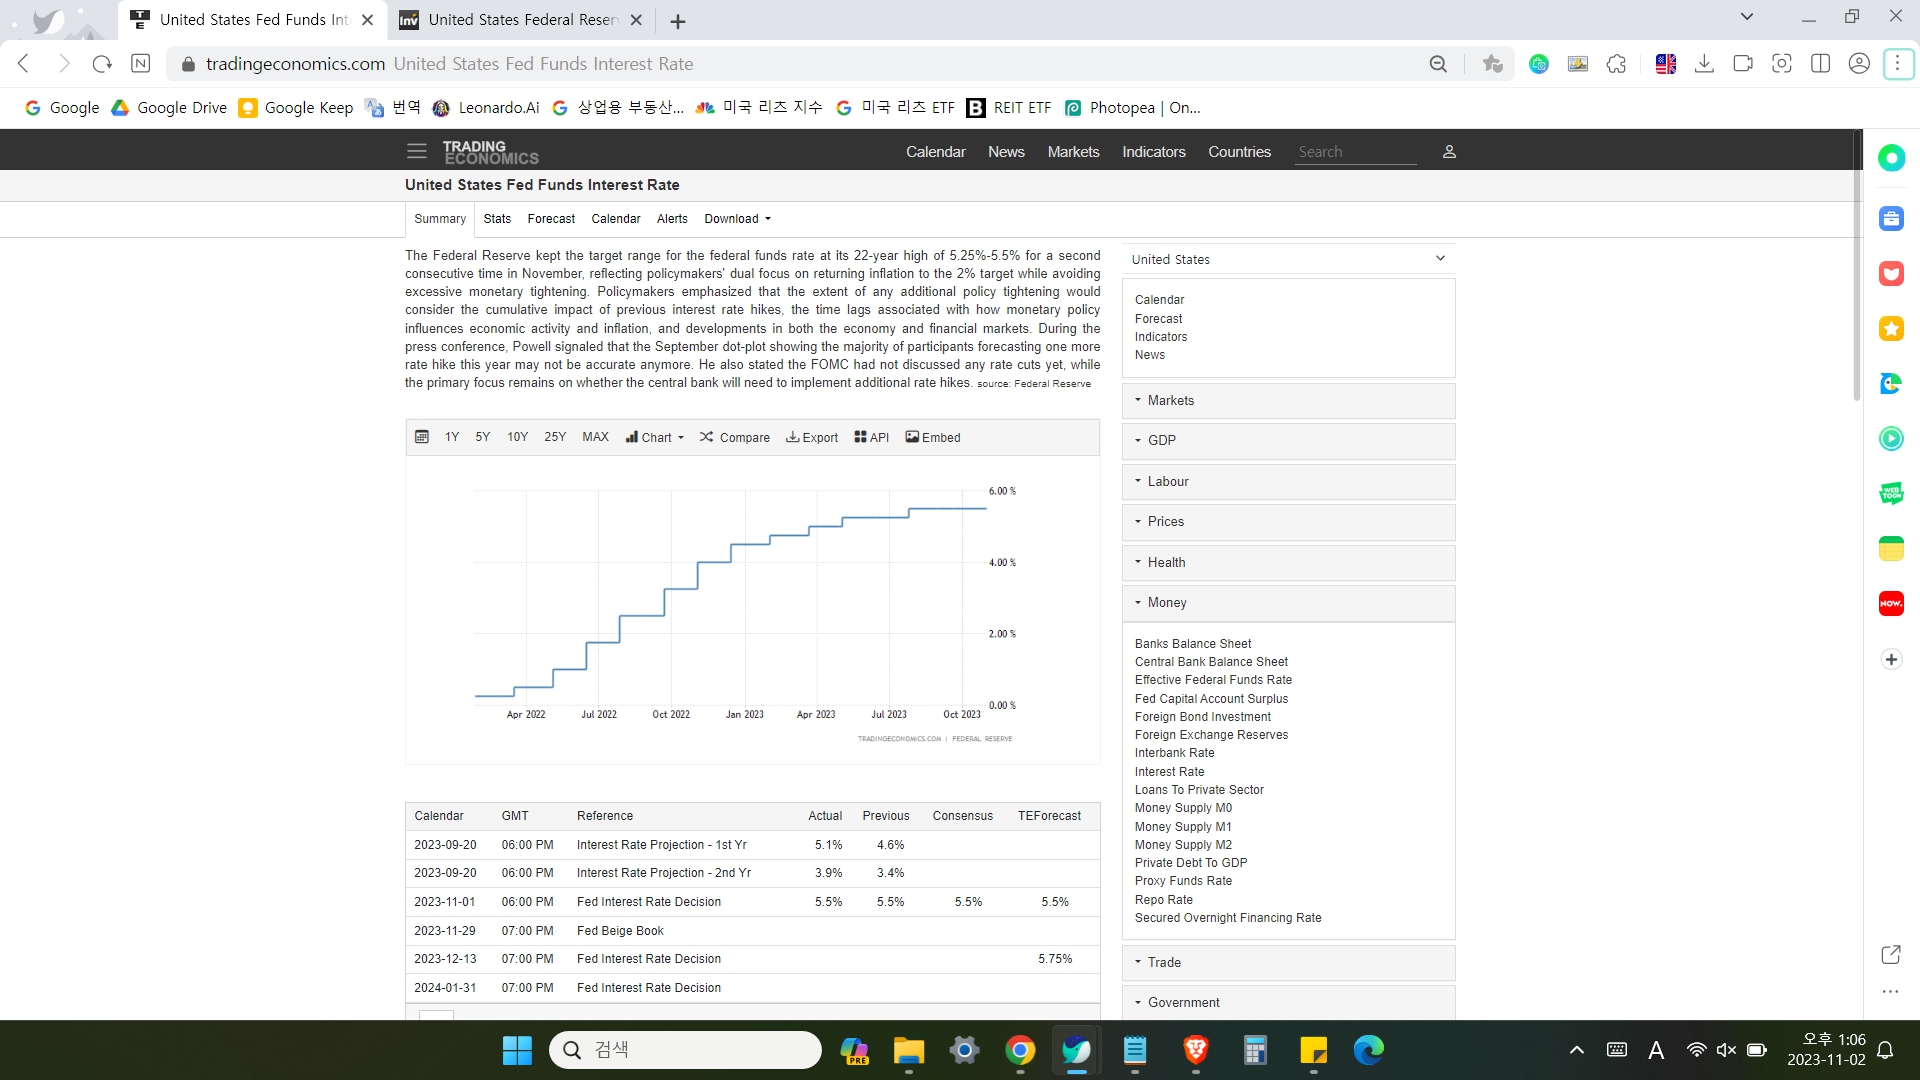
Task: Open the red Pocket sidebar icon
Action: click(x=1891, y=273)
